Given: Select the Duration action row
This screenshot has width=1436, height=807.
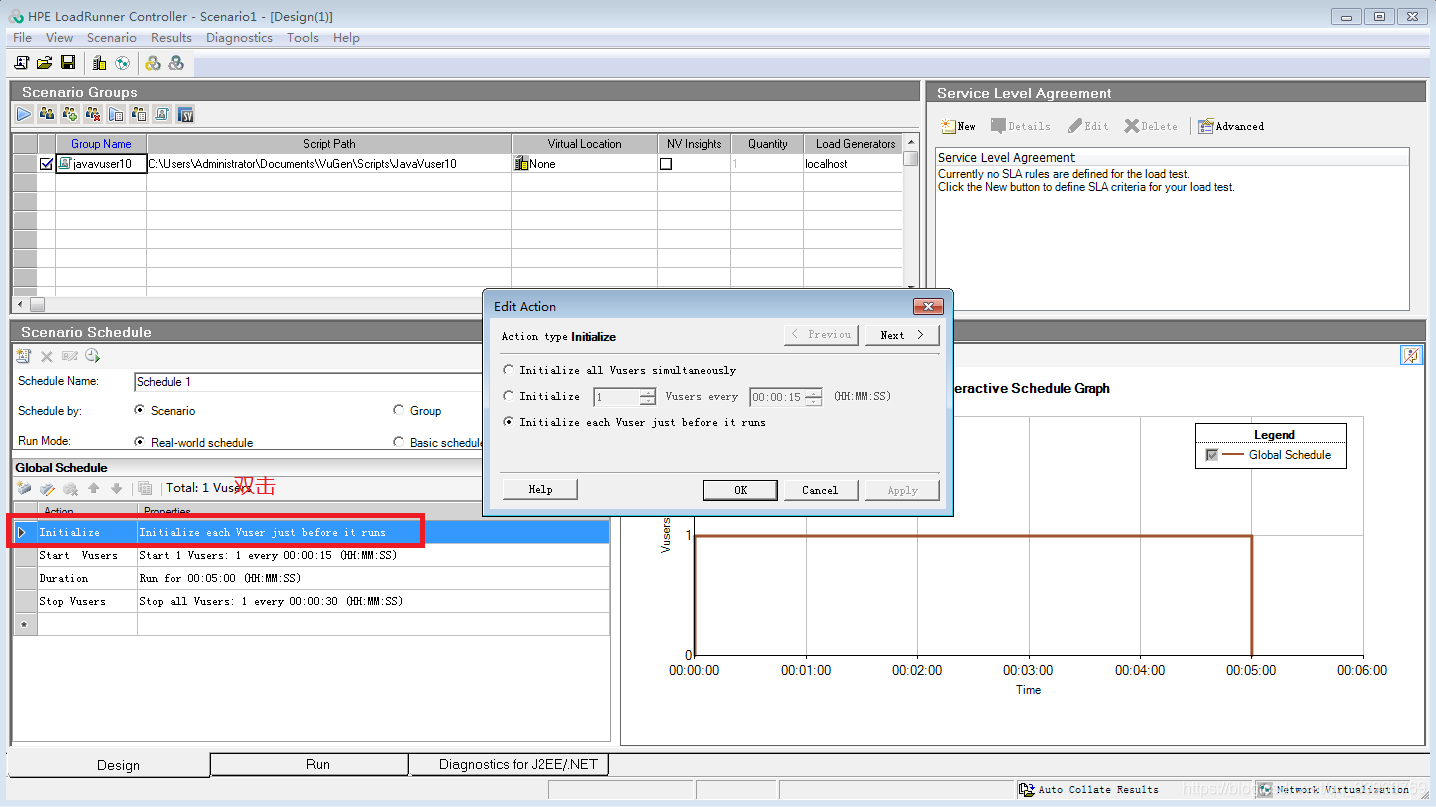Looking at the screenshot, I should click(311, 578).
